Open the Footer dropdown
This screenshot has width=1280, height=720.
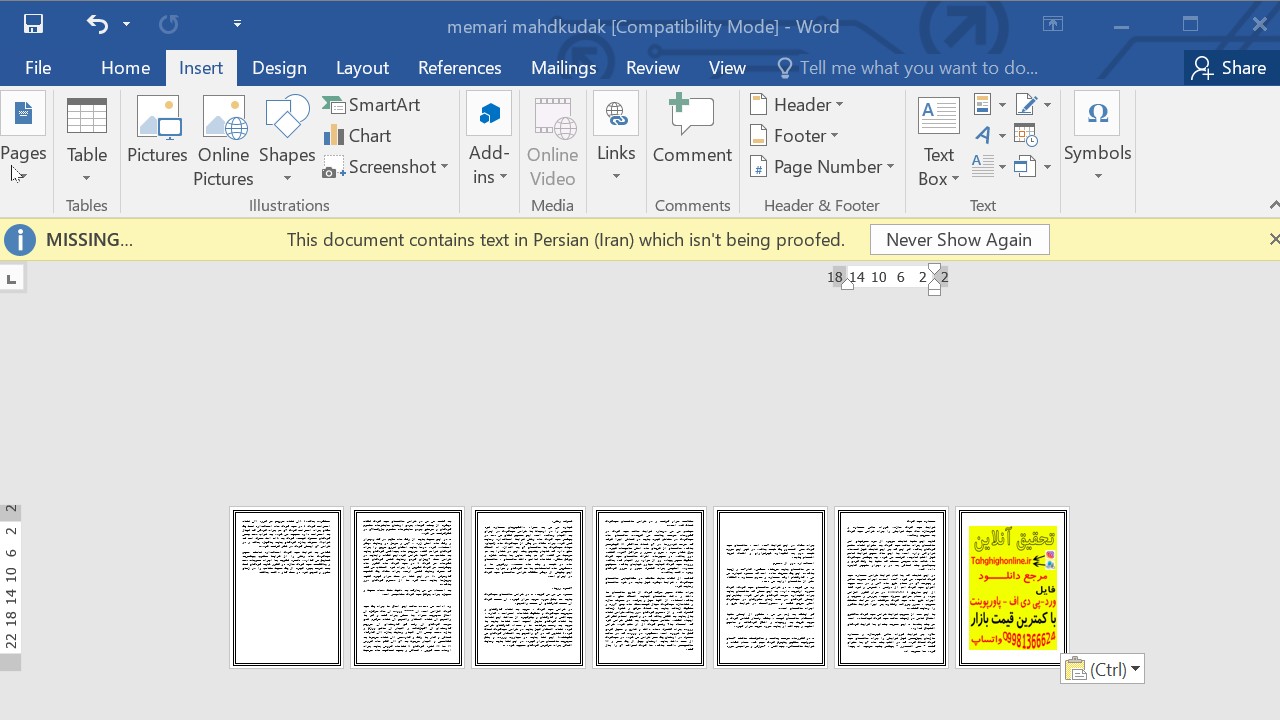[795, 135]
